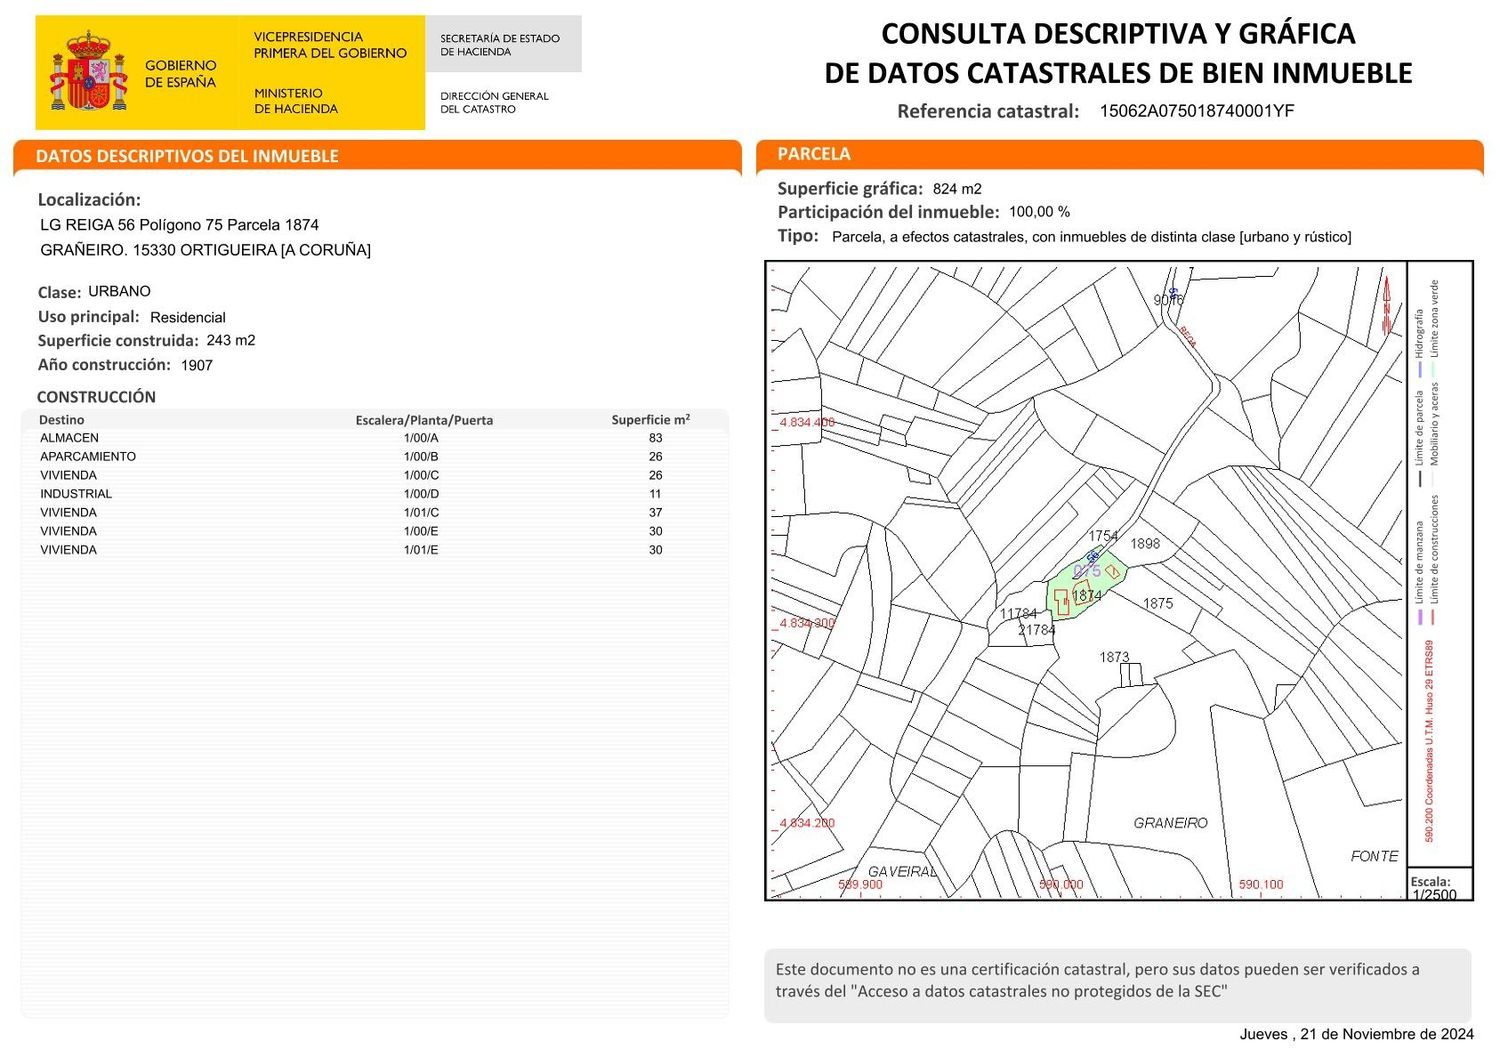Click the surface value '83' for ALMACEN
Image resolution: width=1500 pixels, height=1059 pixels.
tap(655, 438)
